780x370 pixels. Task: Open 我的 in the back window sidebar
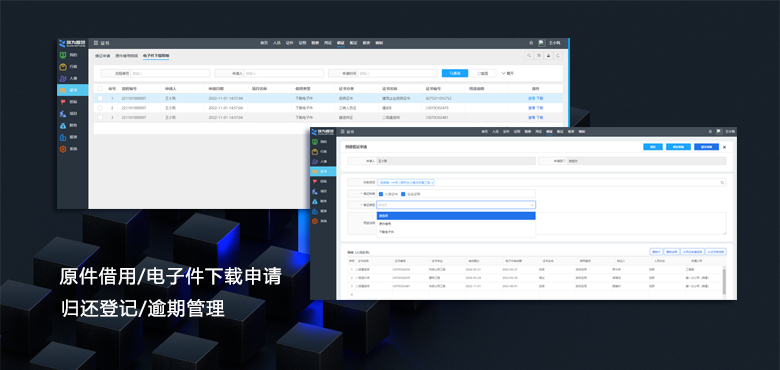point(73,55)
